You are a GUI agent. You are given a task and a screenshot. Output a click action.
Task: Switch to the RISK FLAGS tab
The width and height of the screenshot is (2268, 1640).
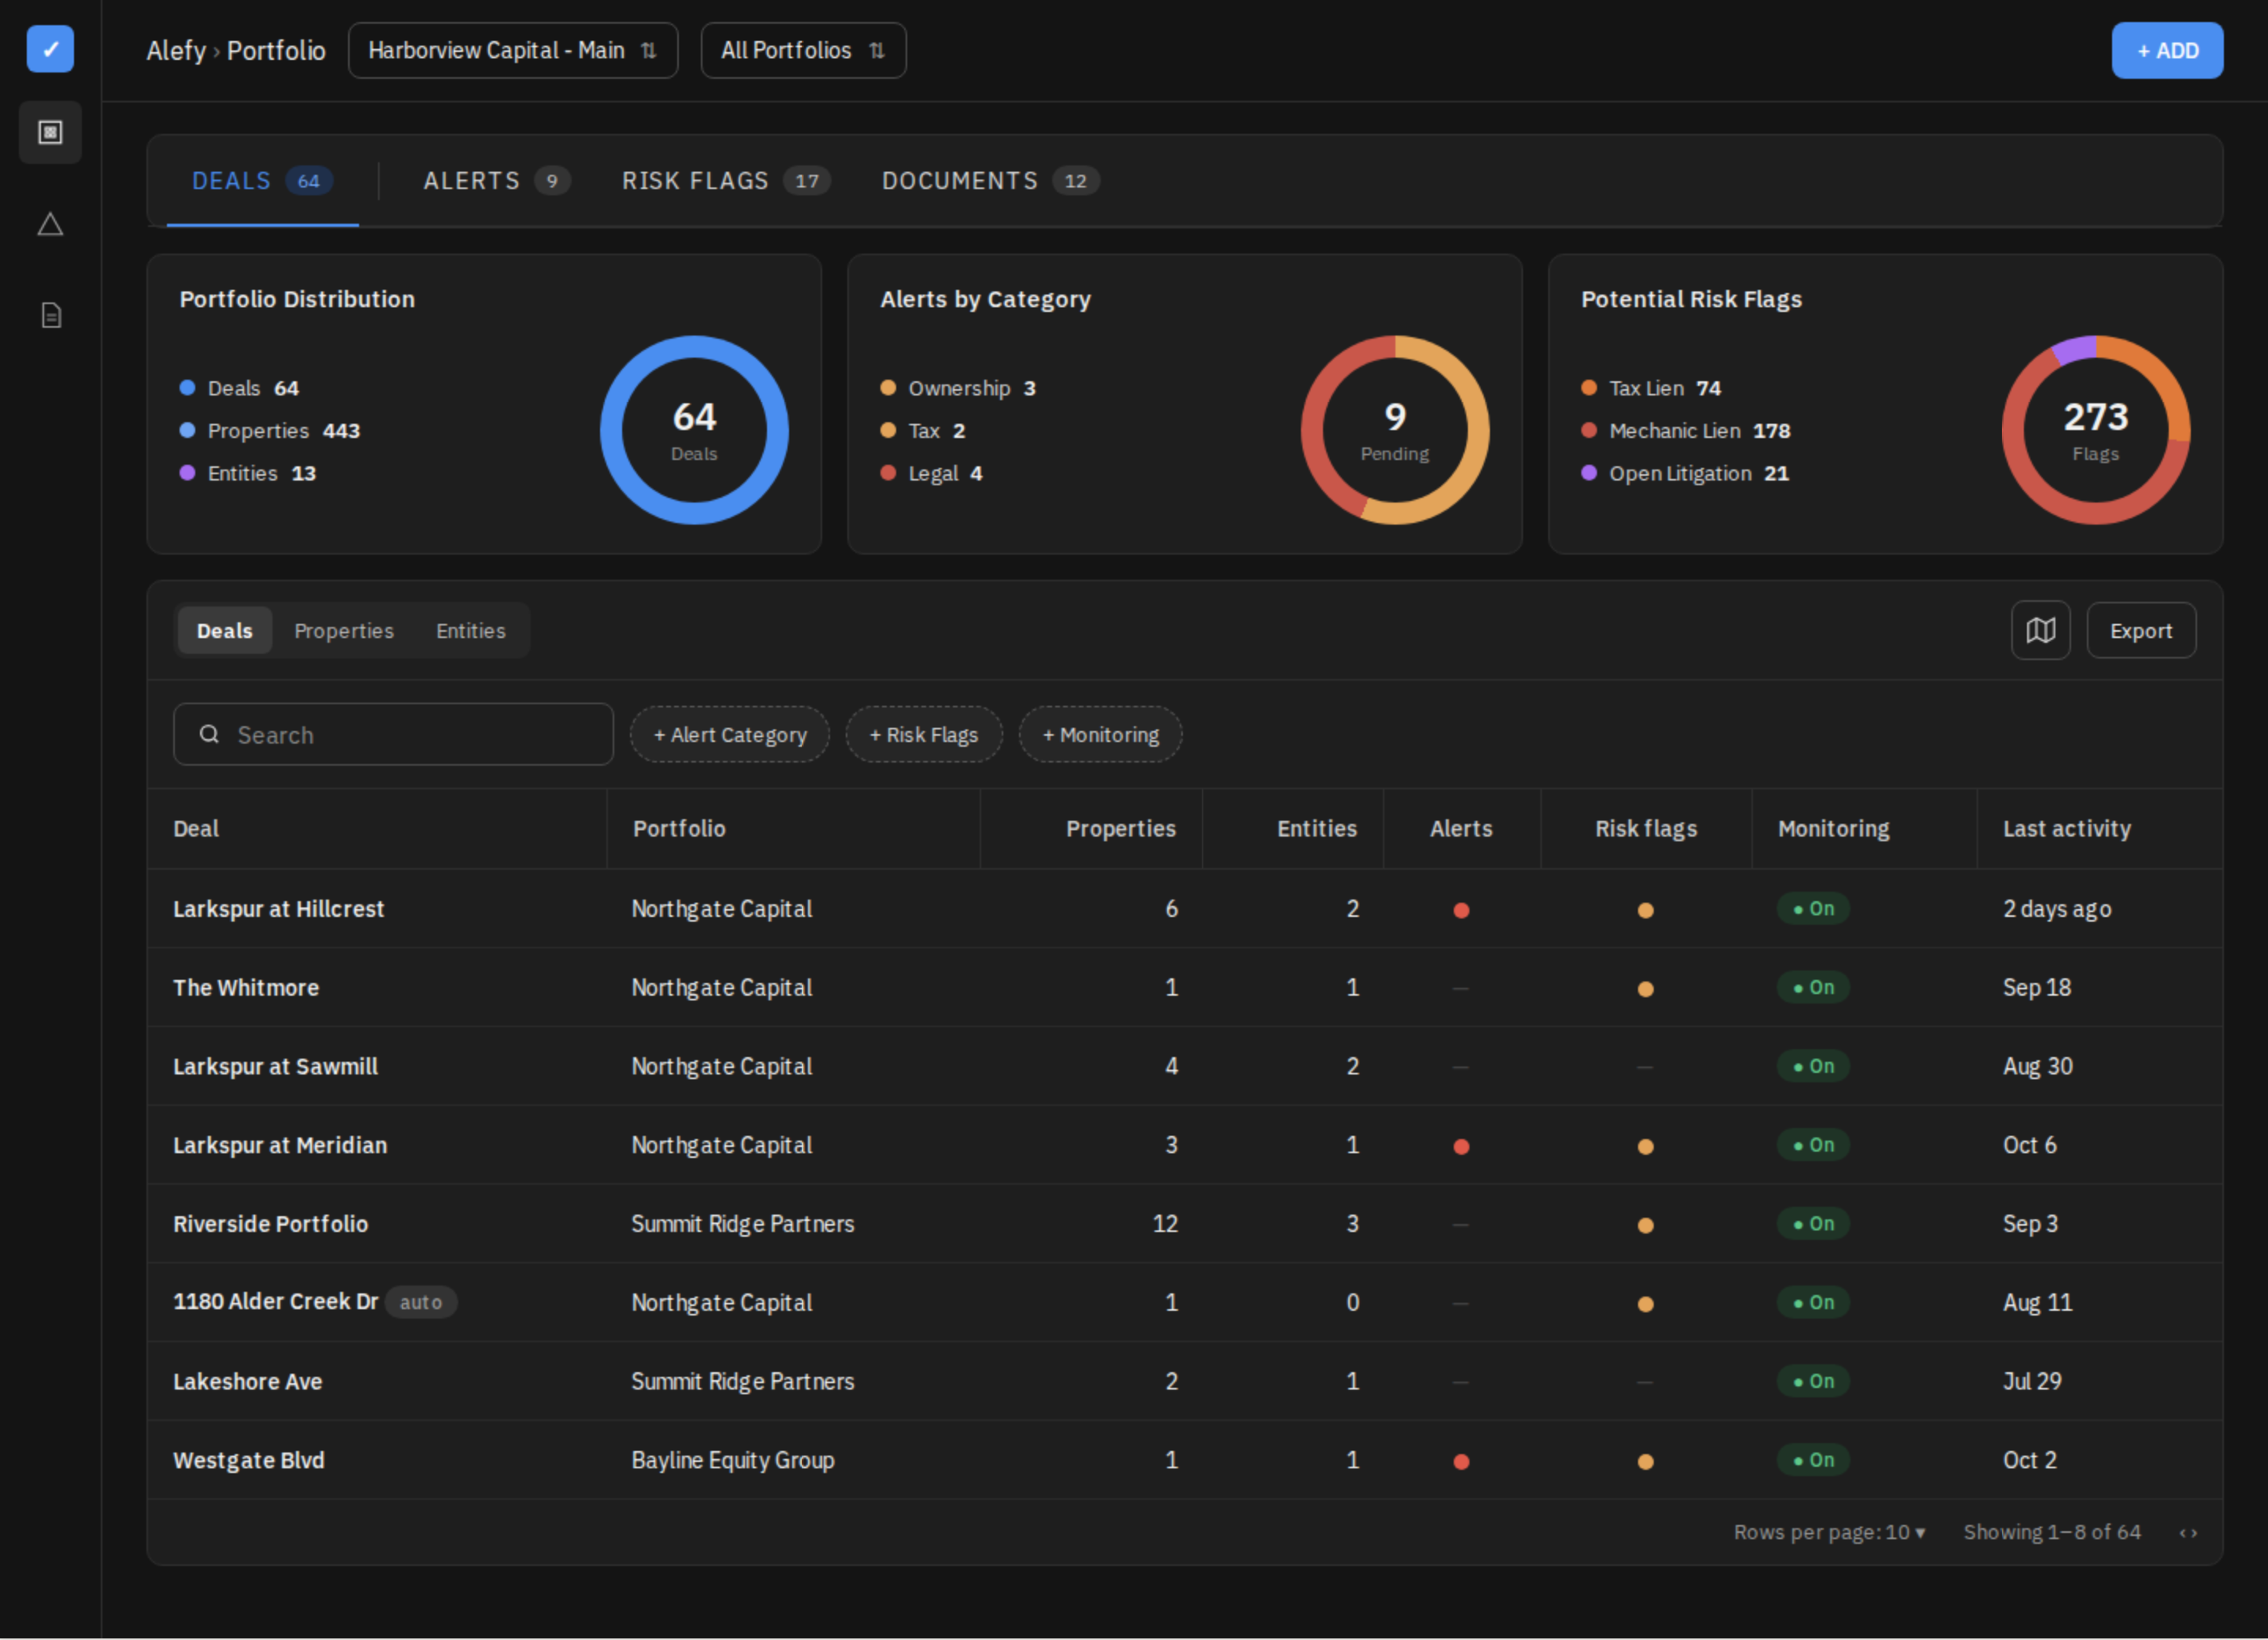click(x=725, y=181)
